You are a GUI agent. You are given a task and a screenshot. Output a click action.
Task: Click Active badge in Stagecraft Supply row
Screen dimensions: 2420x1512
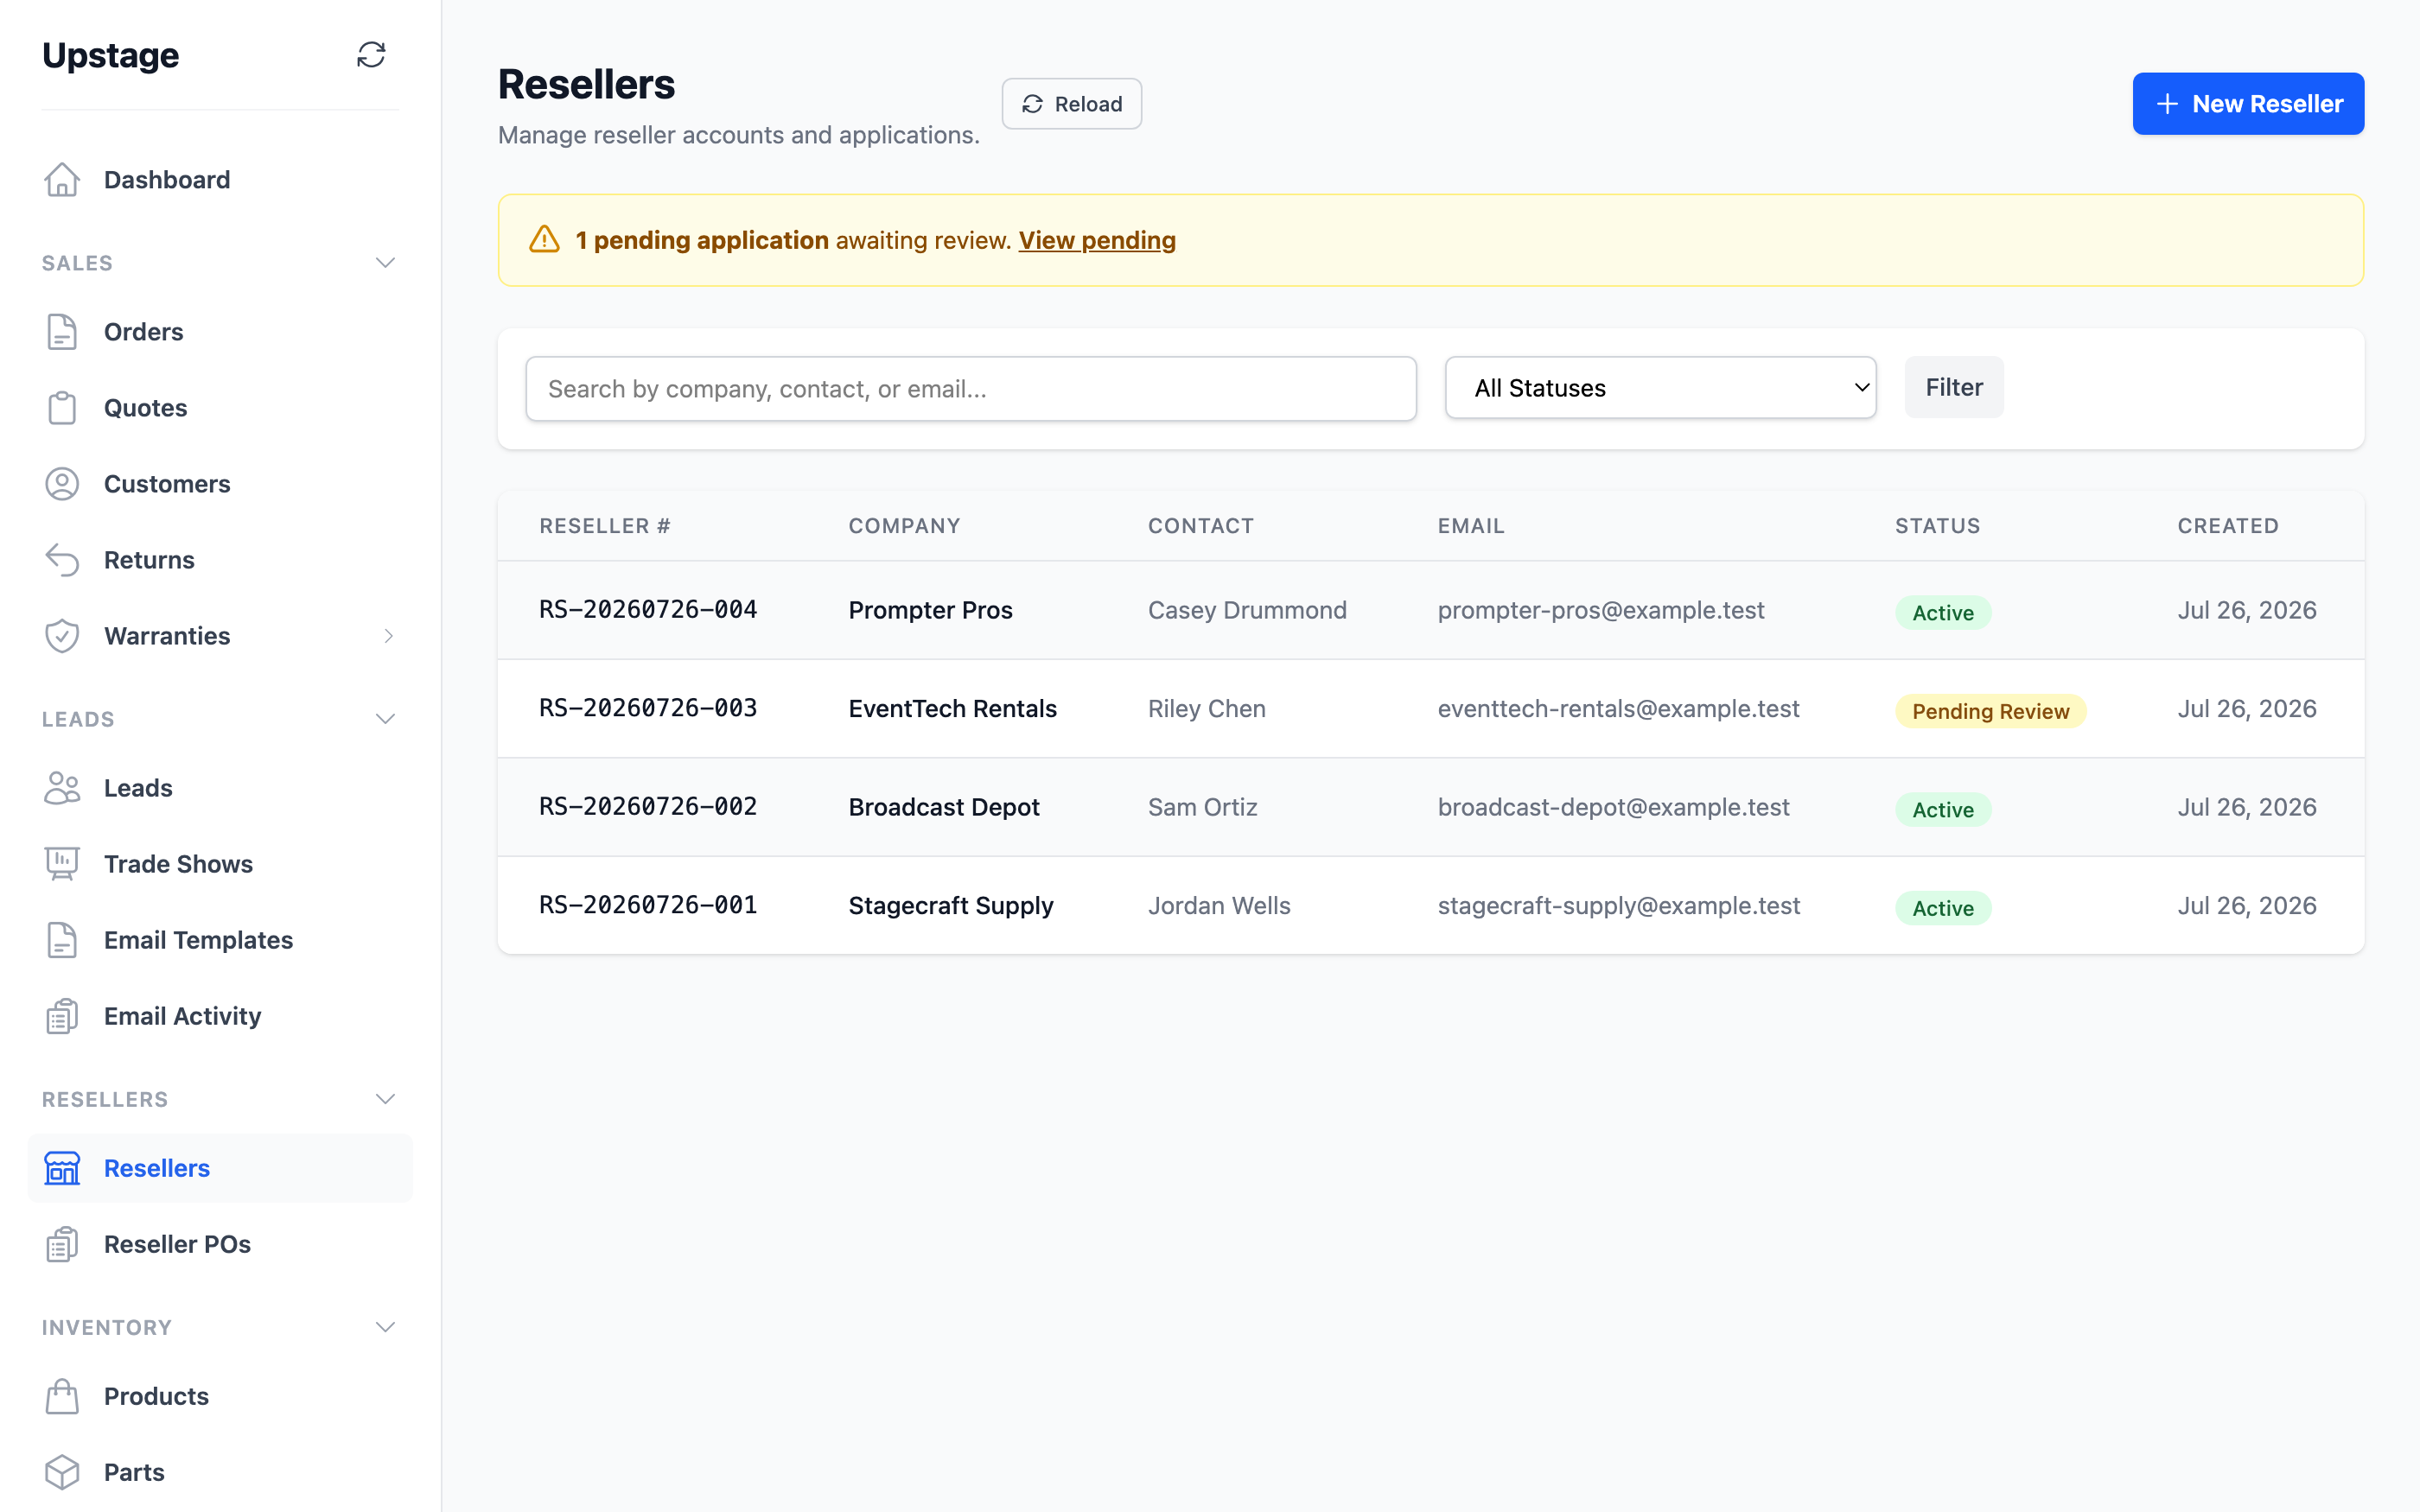[x=1943, y=908]
